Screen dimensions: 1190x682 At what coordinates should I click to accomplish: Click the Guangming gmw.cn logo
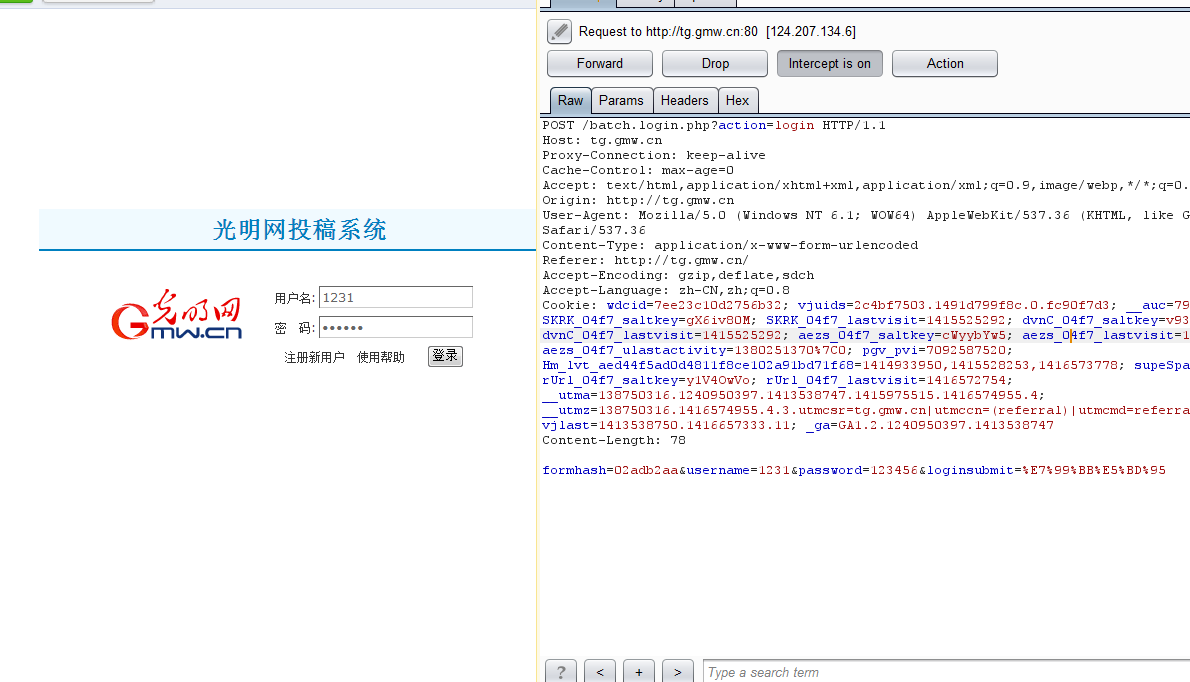click(177, 314)
